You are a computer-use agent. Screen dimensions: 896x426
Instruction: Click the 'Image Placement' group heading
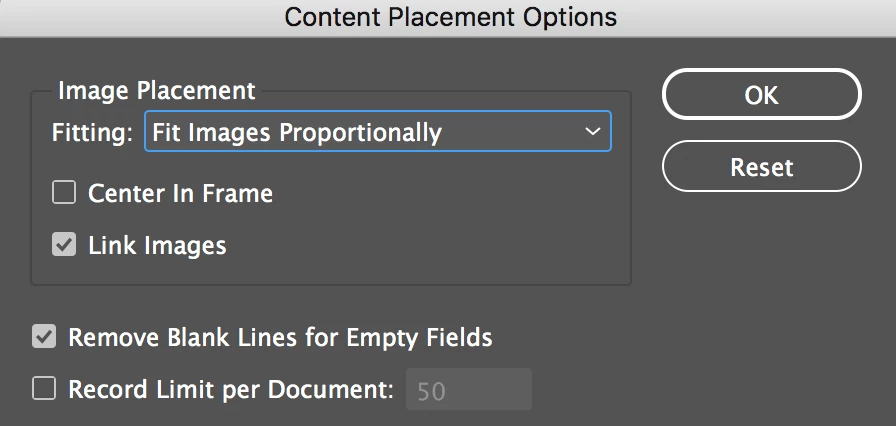coord(157,91)
